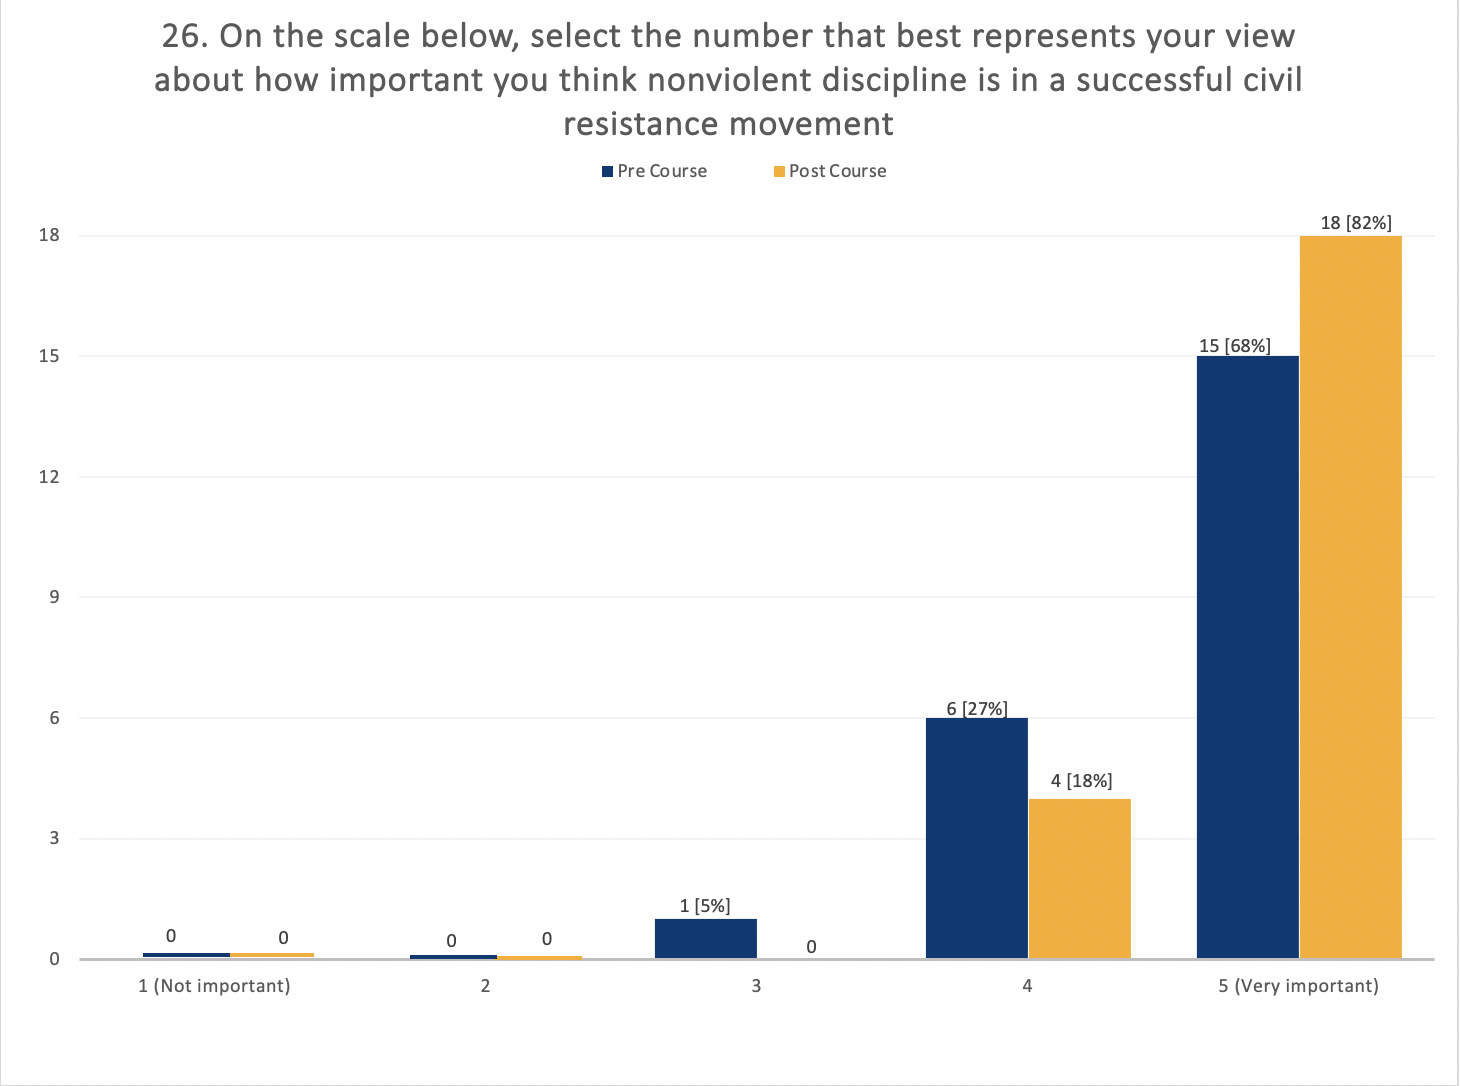Click the Pre Course bar for rating 4
The width and height of the screenshot is (1460, 1086).
[977, 838]
